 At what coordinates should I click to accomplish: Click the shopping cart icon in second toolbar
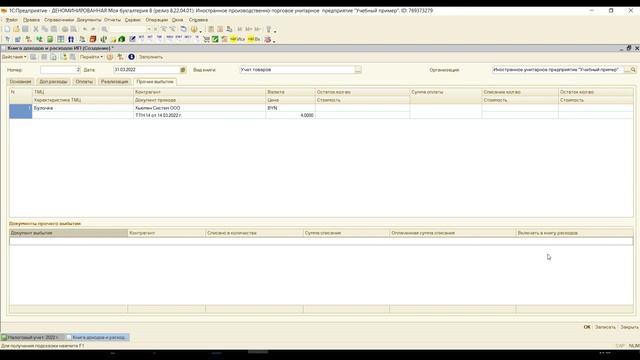point(206,39)
